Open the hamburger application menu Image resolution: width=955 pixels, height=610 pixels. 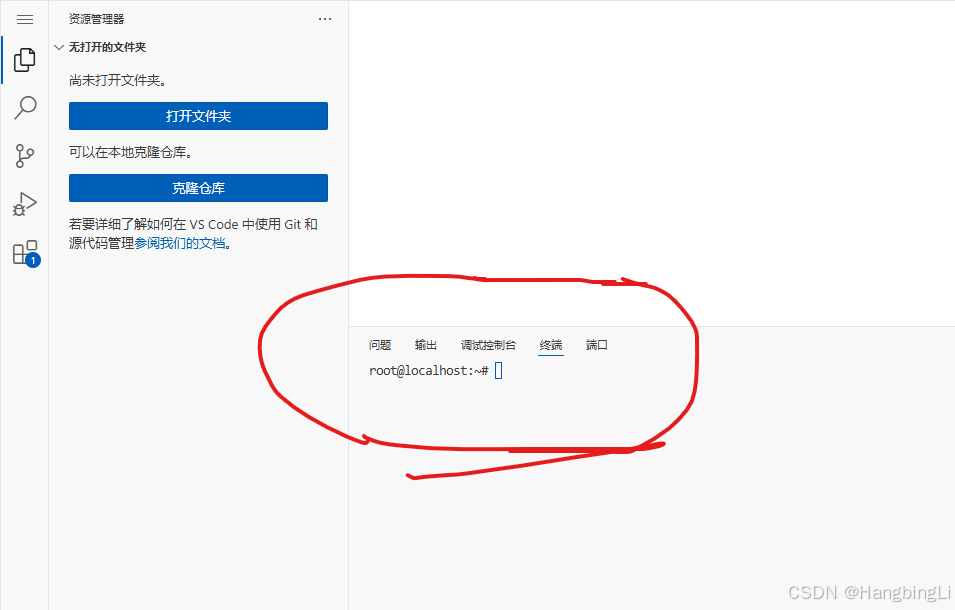(x=25, y=19)
